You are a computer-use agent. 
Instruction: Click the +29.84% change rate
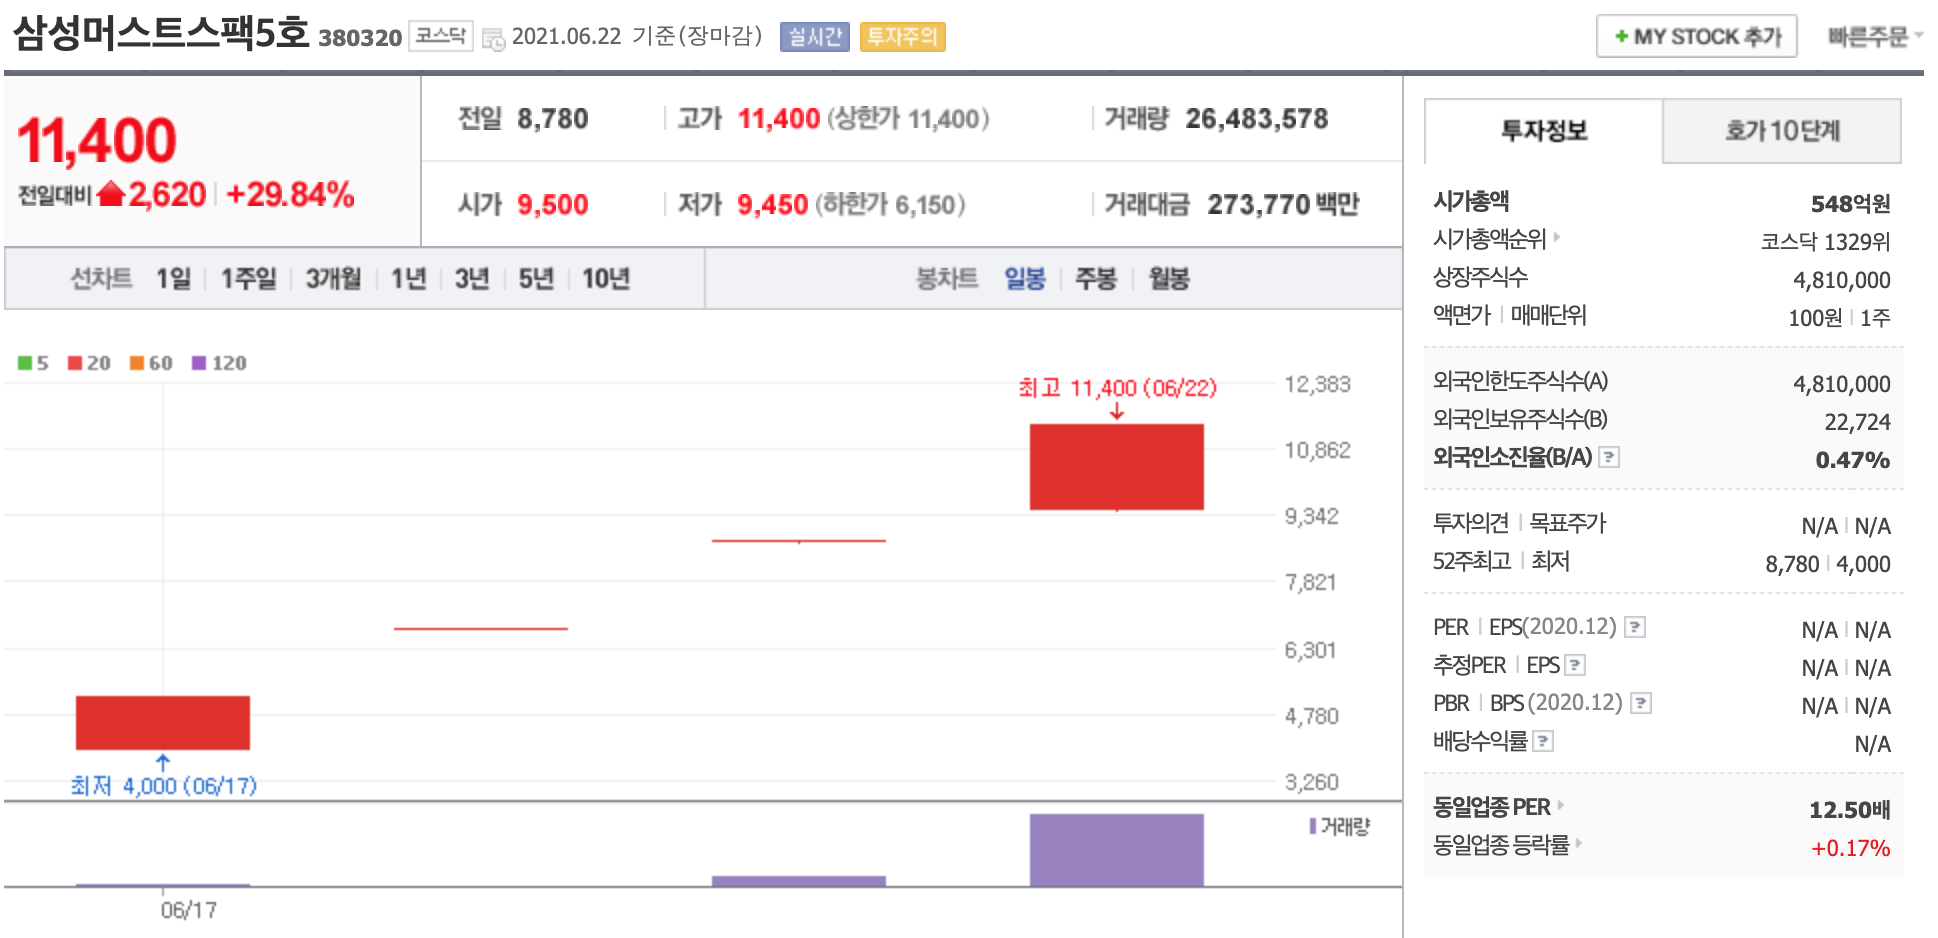(290, 194)
